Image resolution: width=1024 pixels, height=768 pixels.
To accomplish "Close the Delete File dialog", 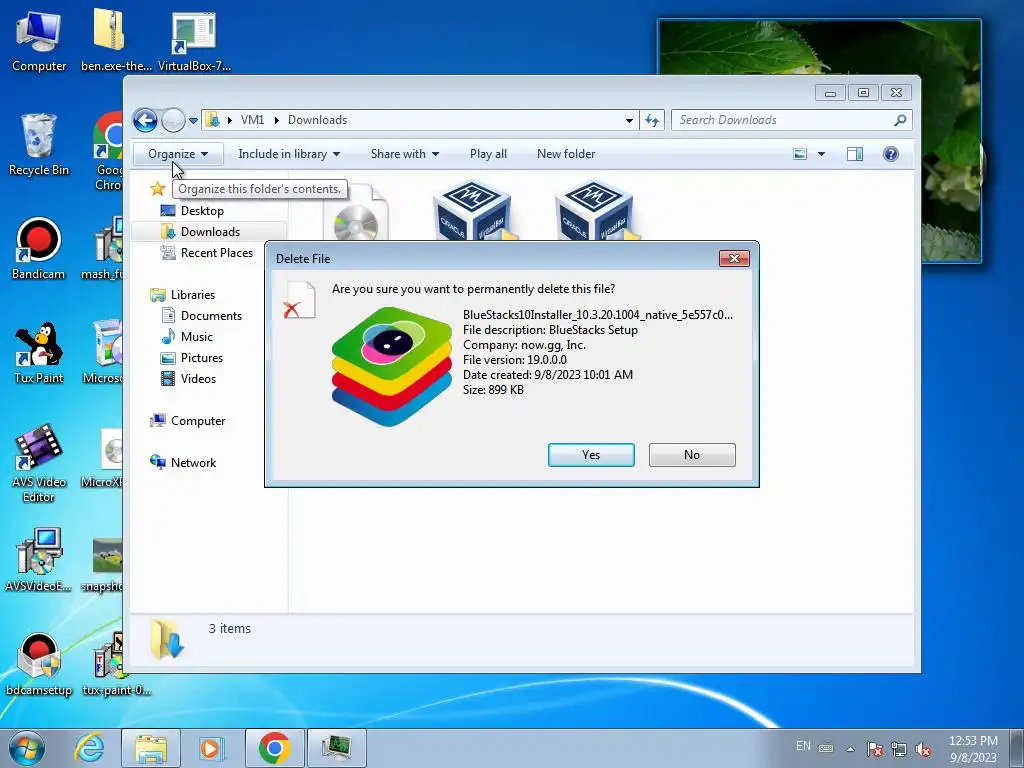I will point(734,259).
